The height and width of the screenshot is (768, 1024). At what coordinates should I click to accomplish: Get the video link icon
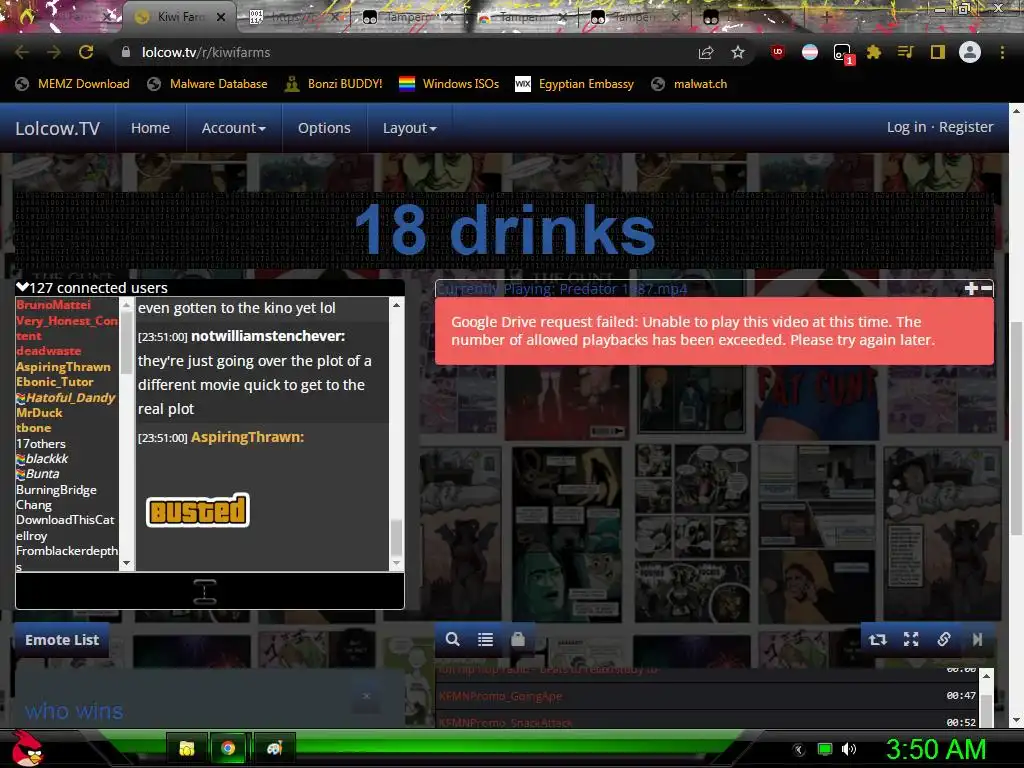pyautogui.click(x=944, y=639)
